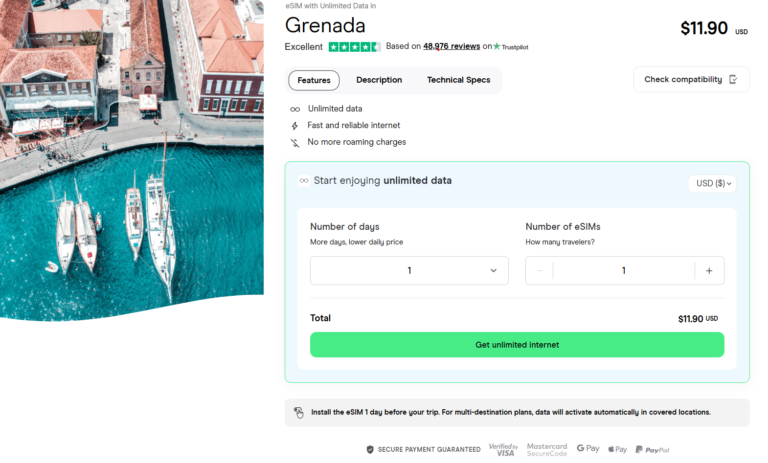Increase the number of eSIMs with plus
Viewport: 768px width, 463px height.
click(709, 271)
